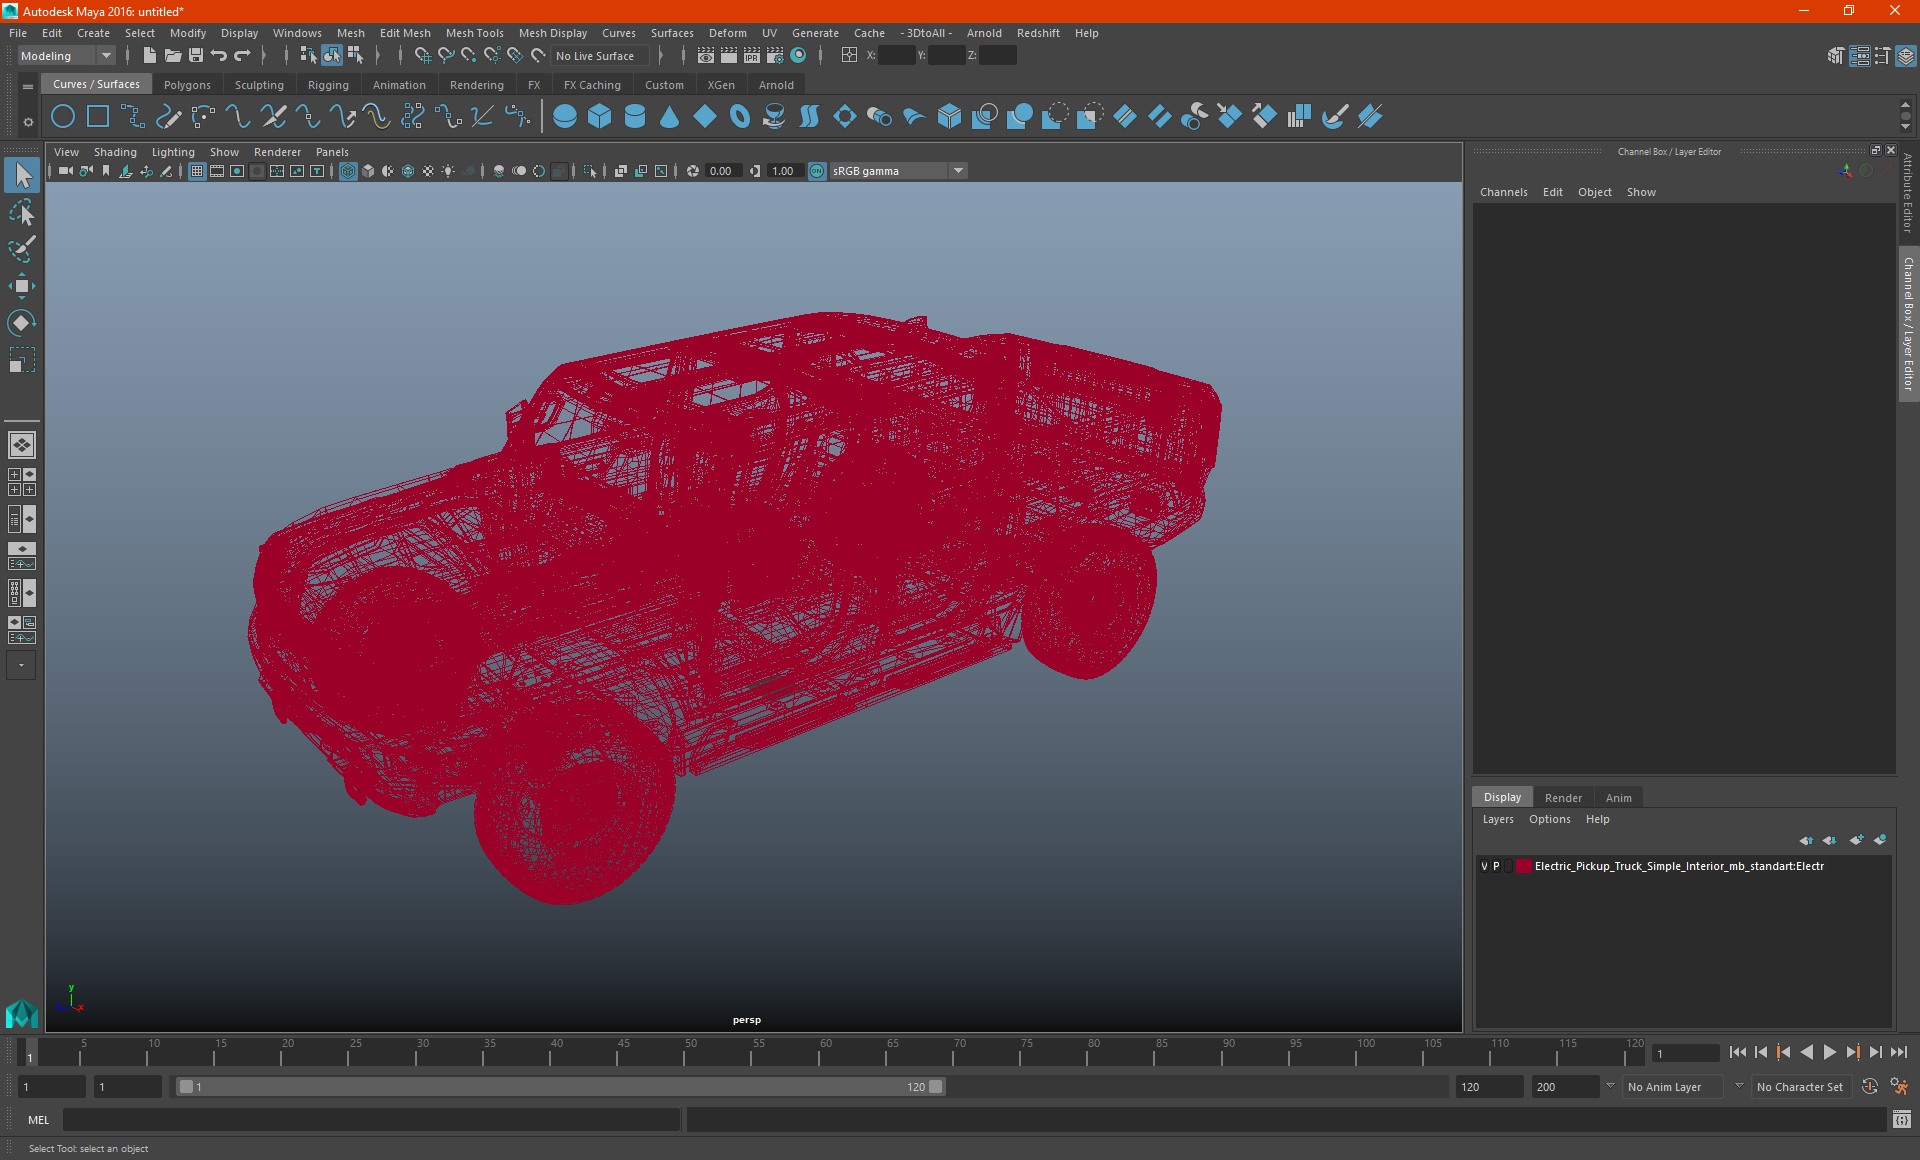This screenshot has height=1160, width=1920.
Task: Create a NURBS sphere from shelf
Action: 565,117
